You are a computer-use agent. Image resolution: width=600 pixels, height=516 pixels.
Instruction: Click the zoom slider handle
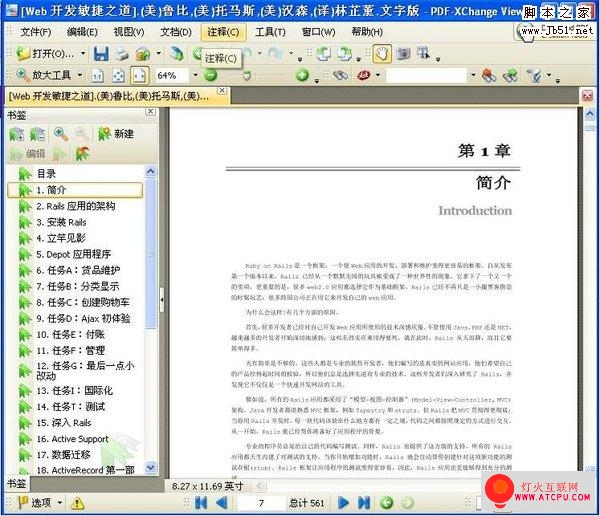pyautogui.click(x=247, y=75)
